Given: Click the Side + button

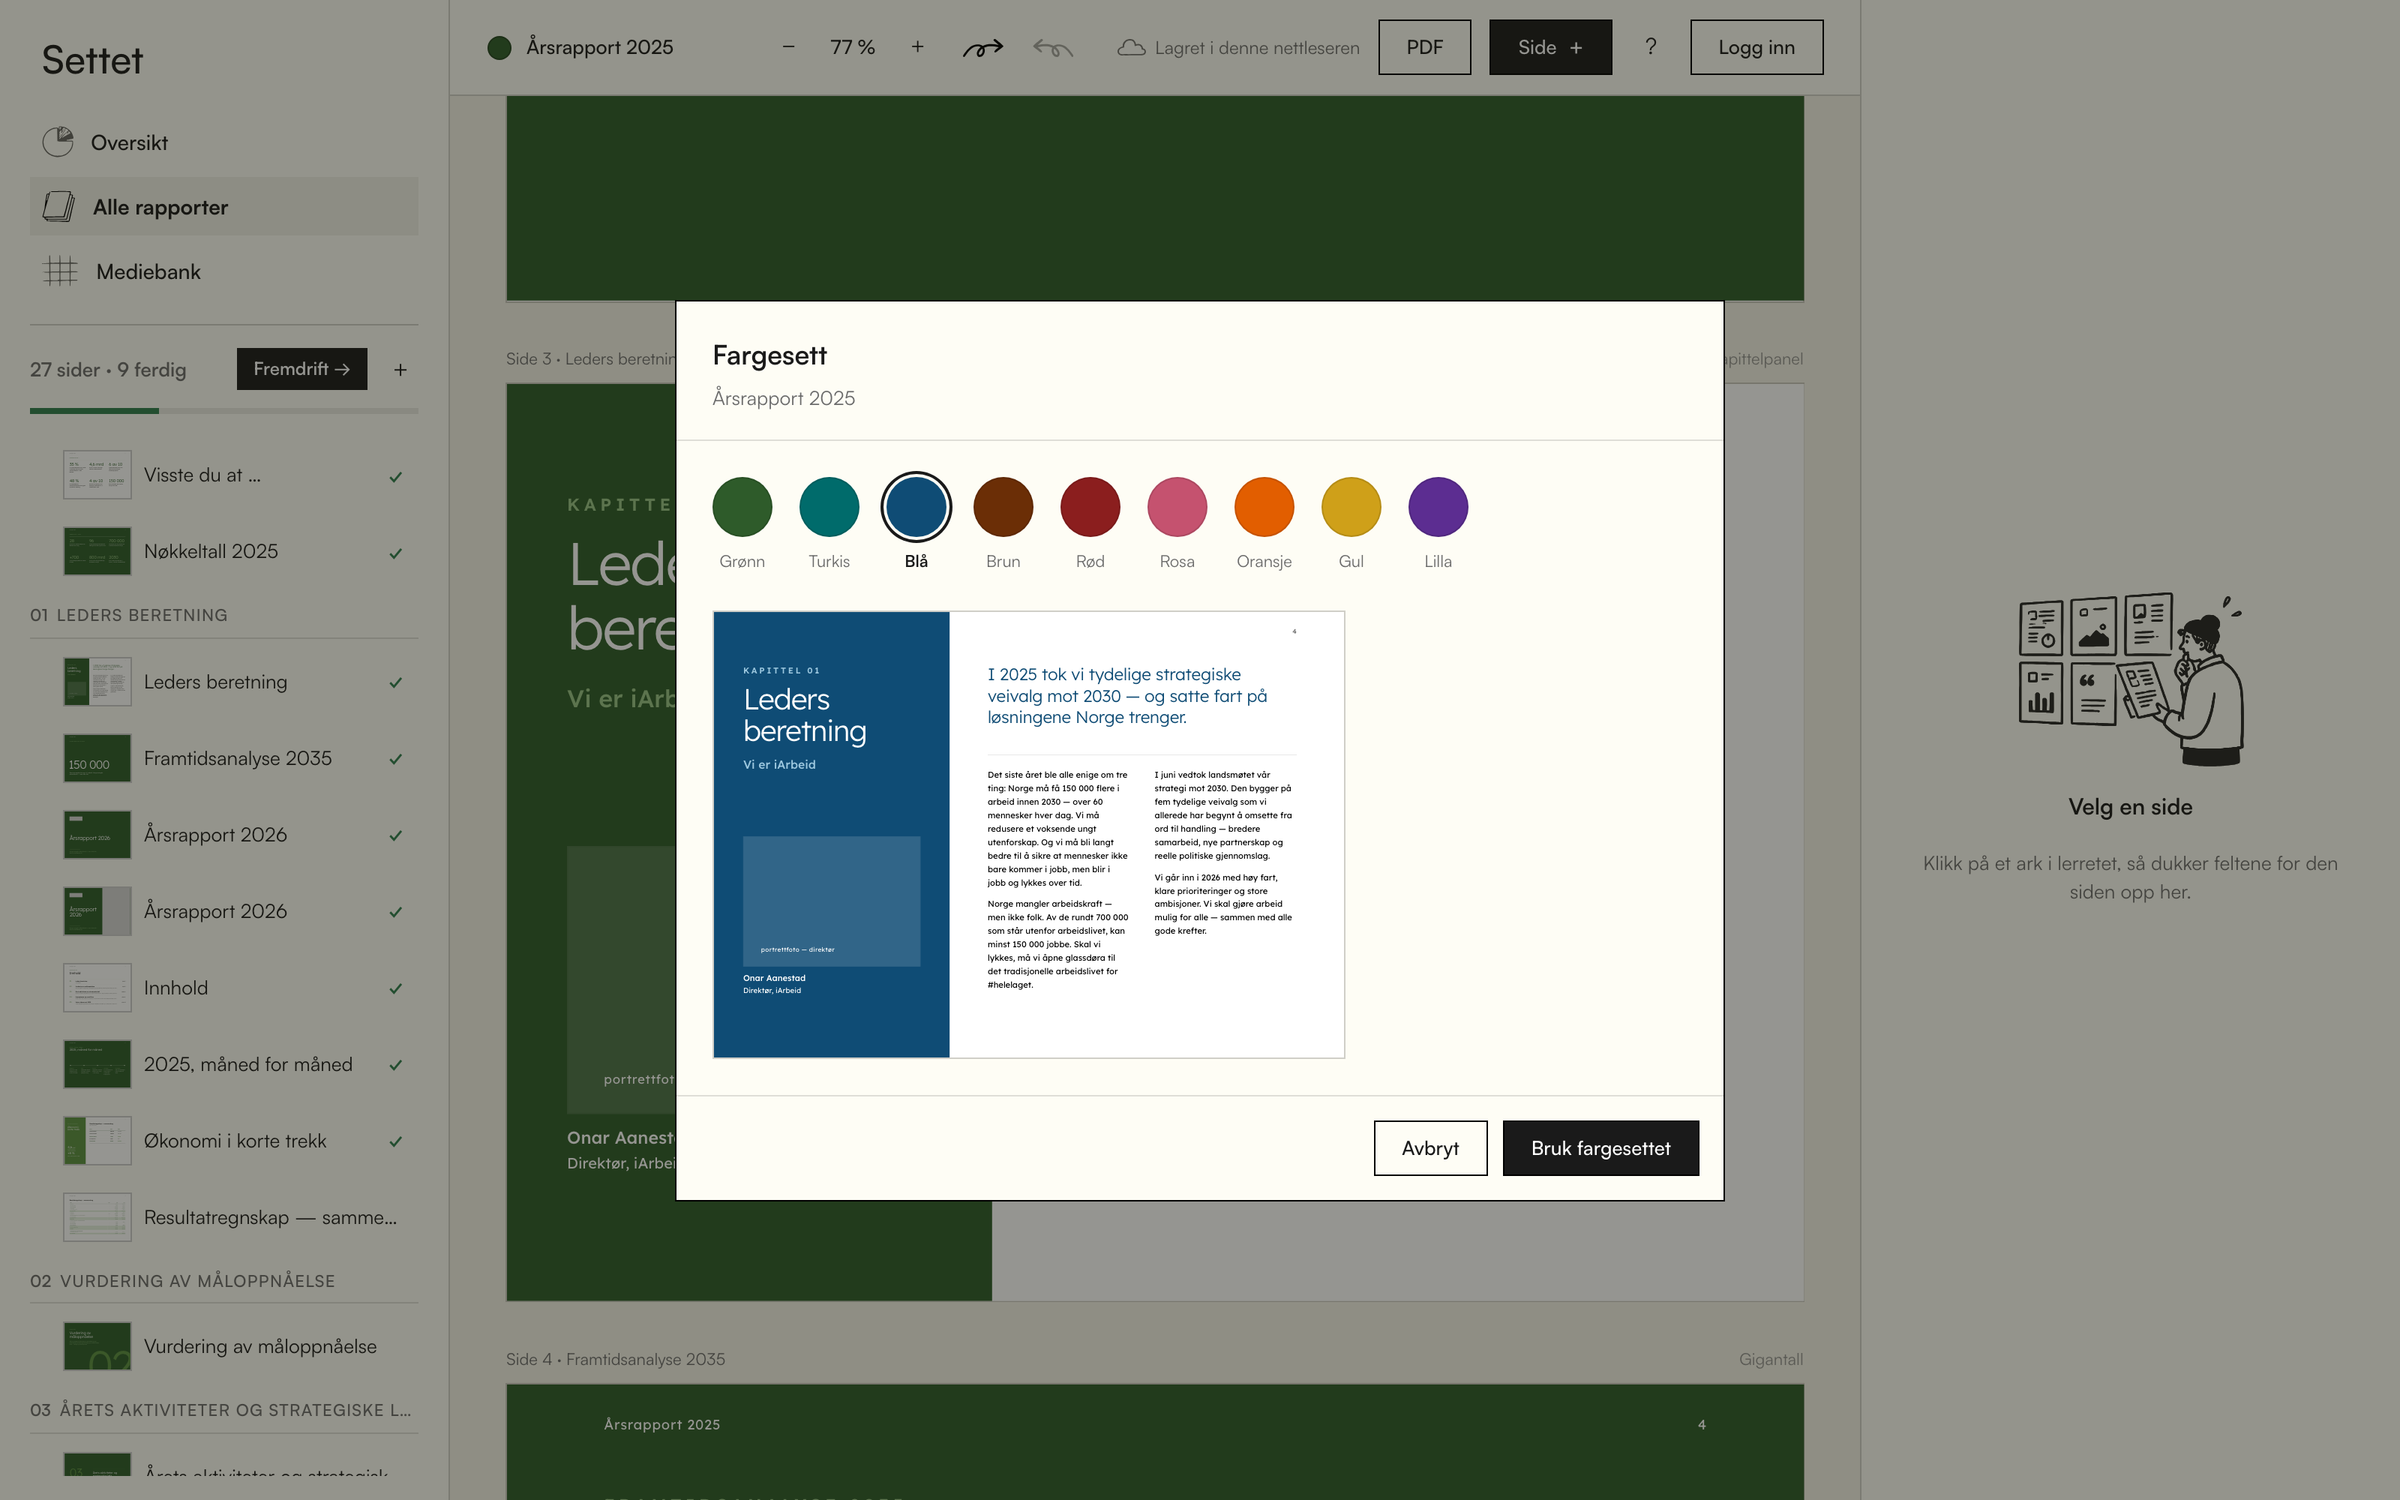Looking at the screenshot, I should click(1550, 47).
